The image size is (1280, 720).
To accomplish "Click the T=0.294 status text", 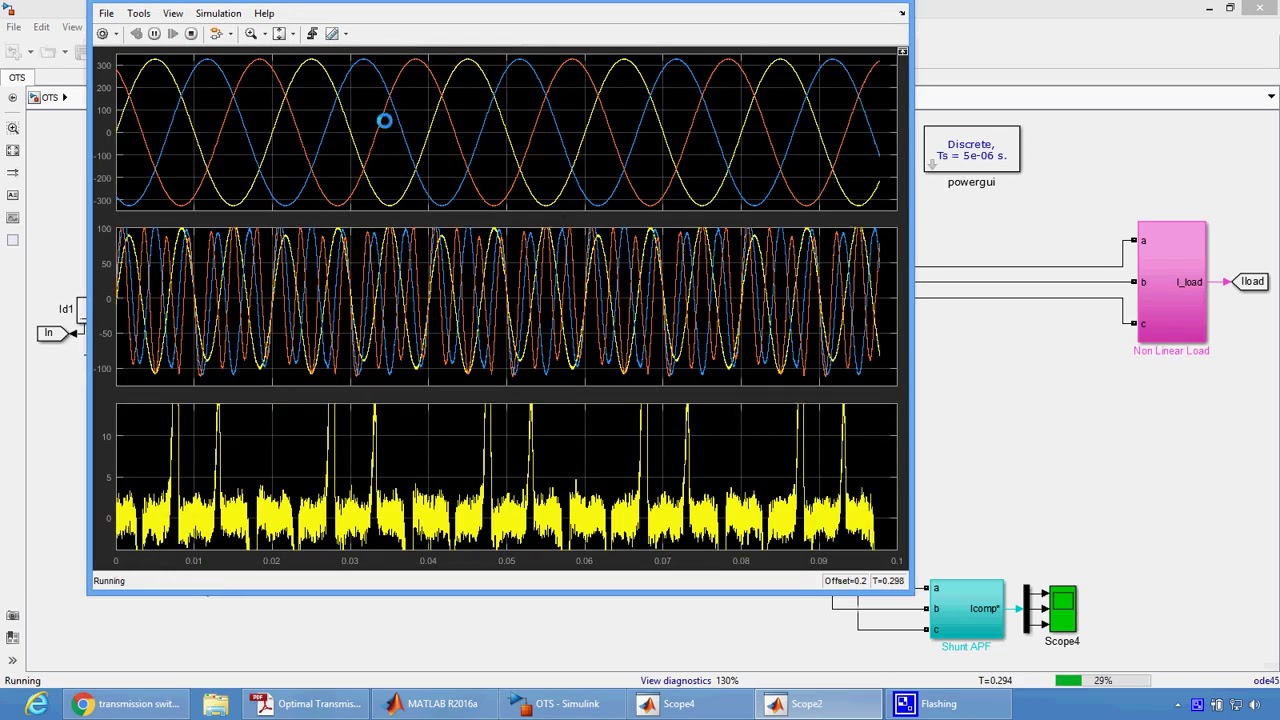I will 995,681.
